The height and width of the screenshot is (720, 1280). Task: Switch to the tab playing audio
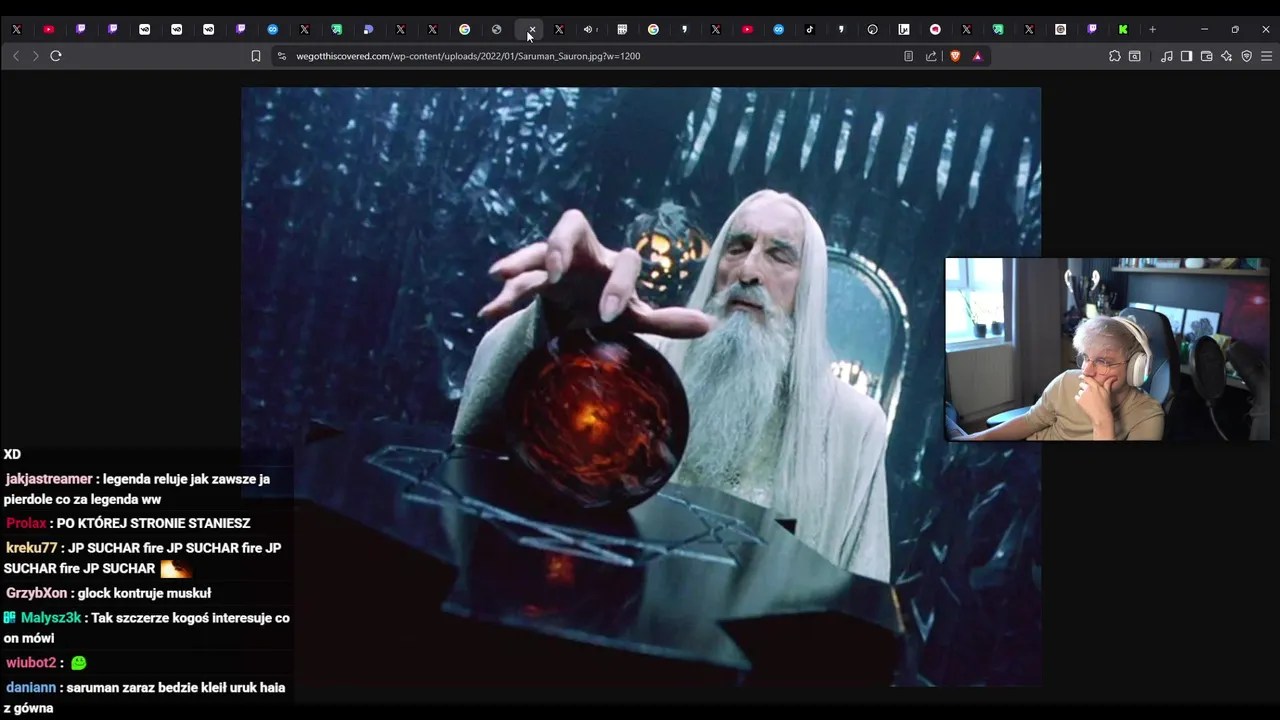pyautogui.click(x=588, y=29)
